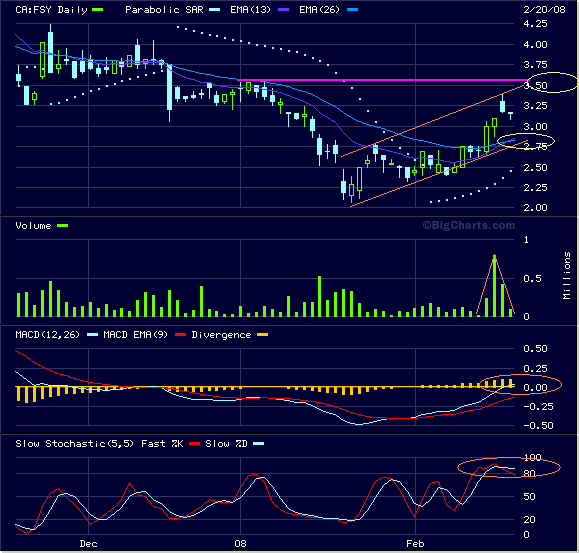Click the red MACD EMA(9) legend swatch

click(x=180, y=335)
